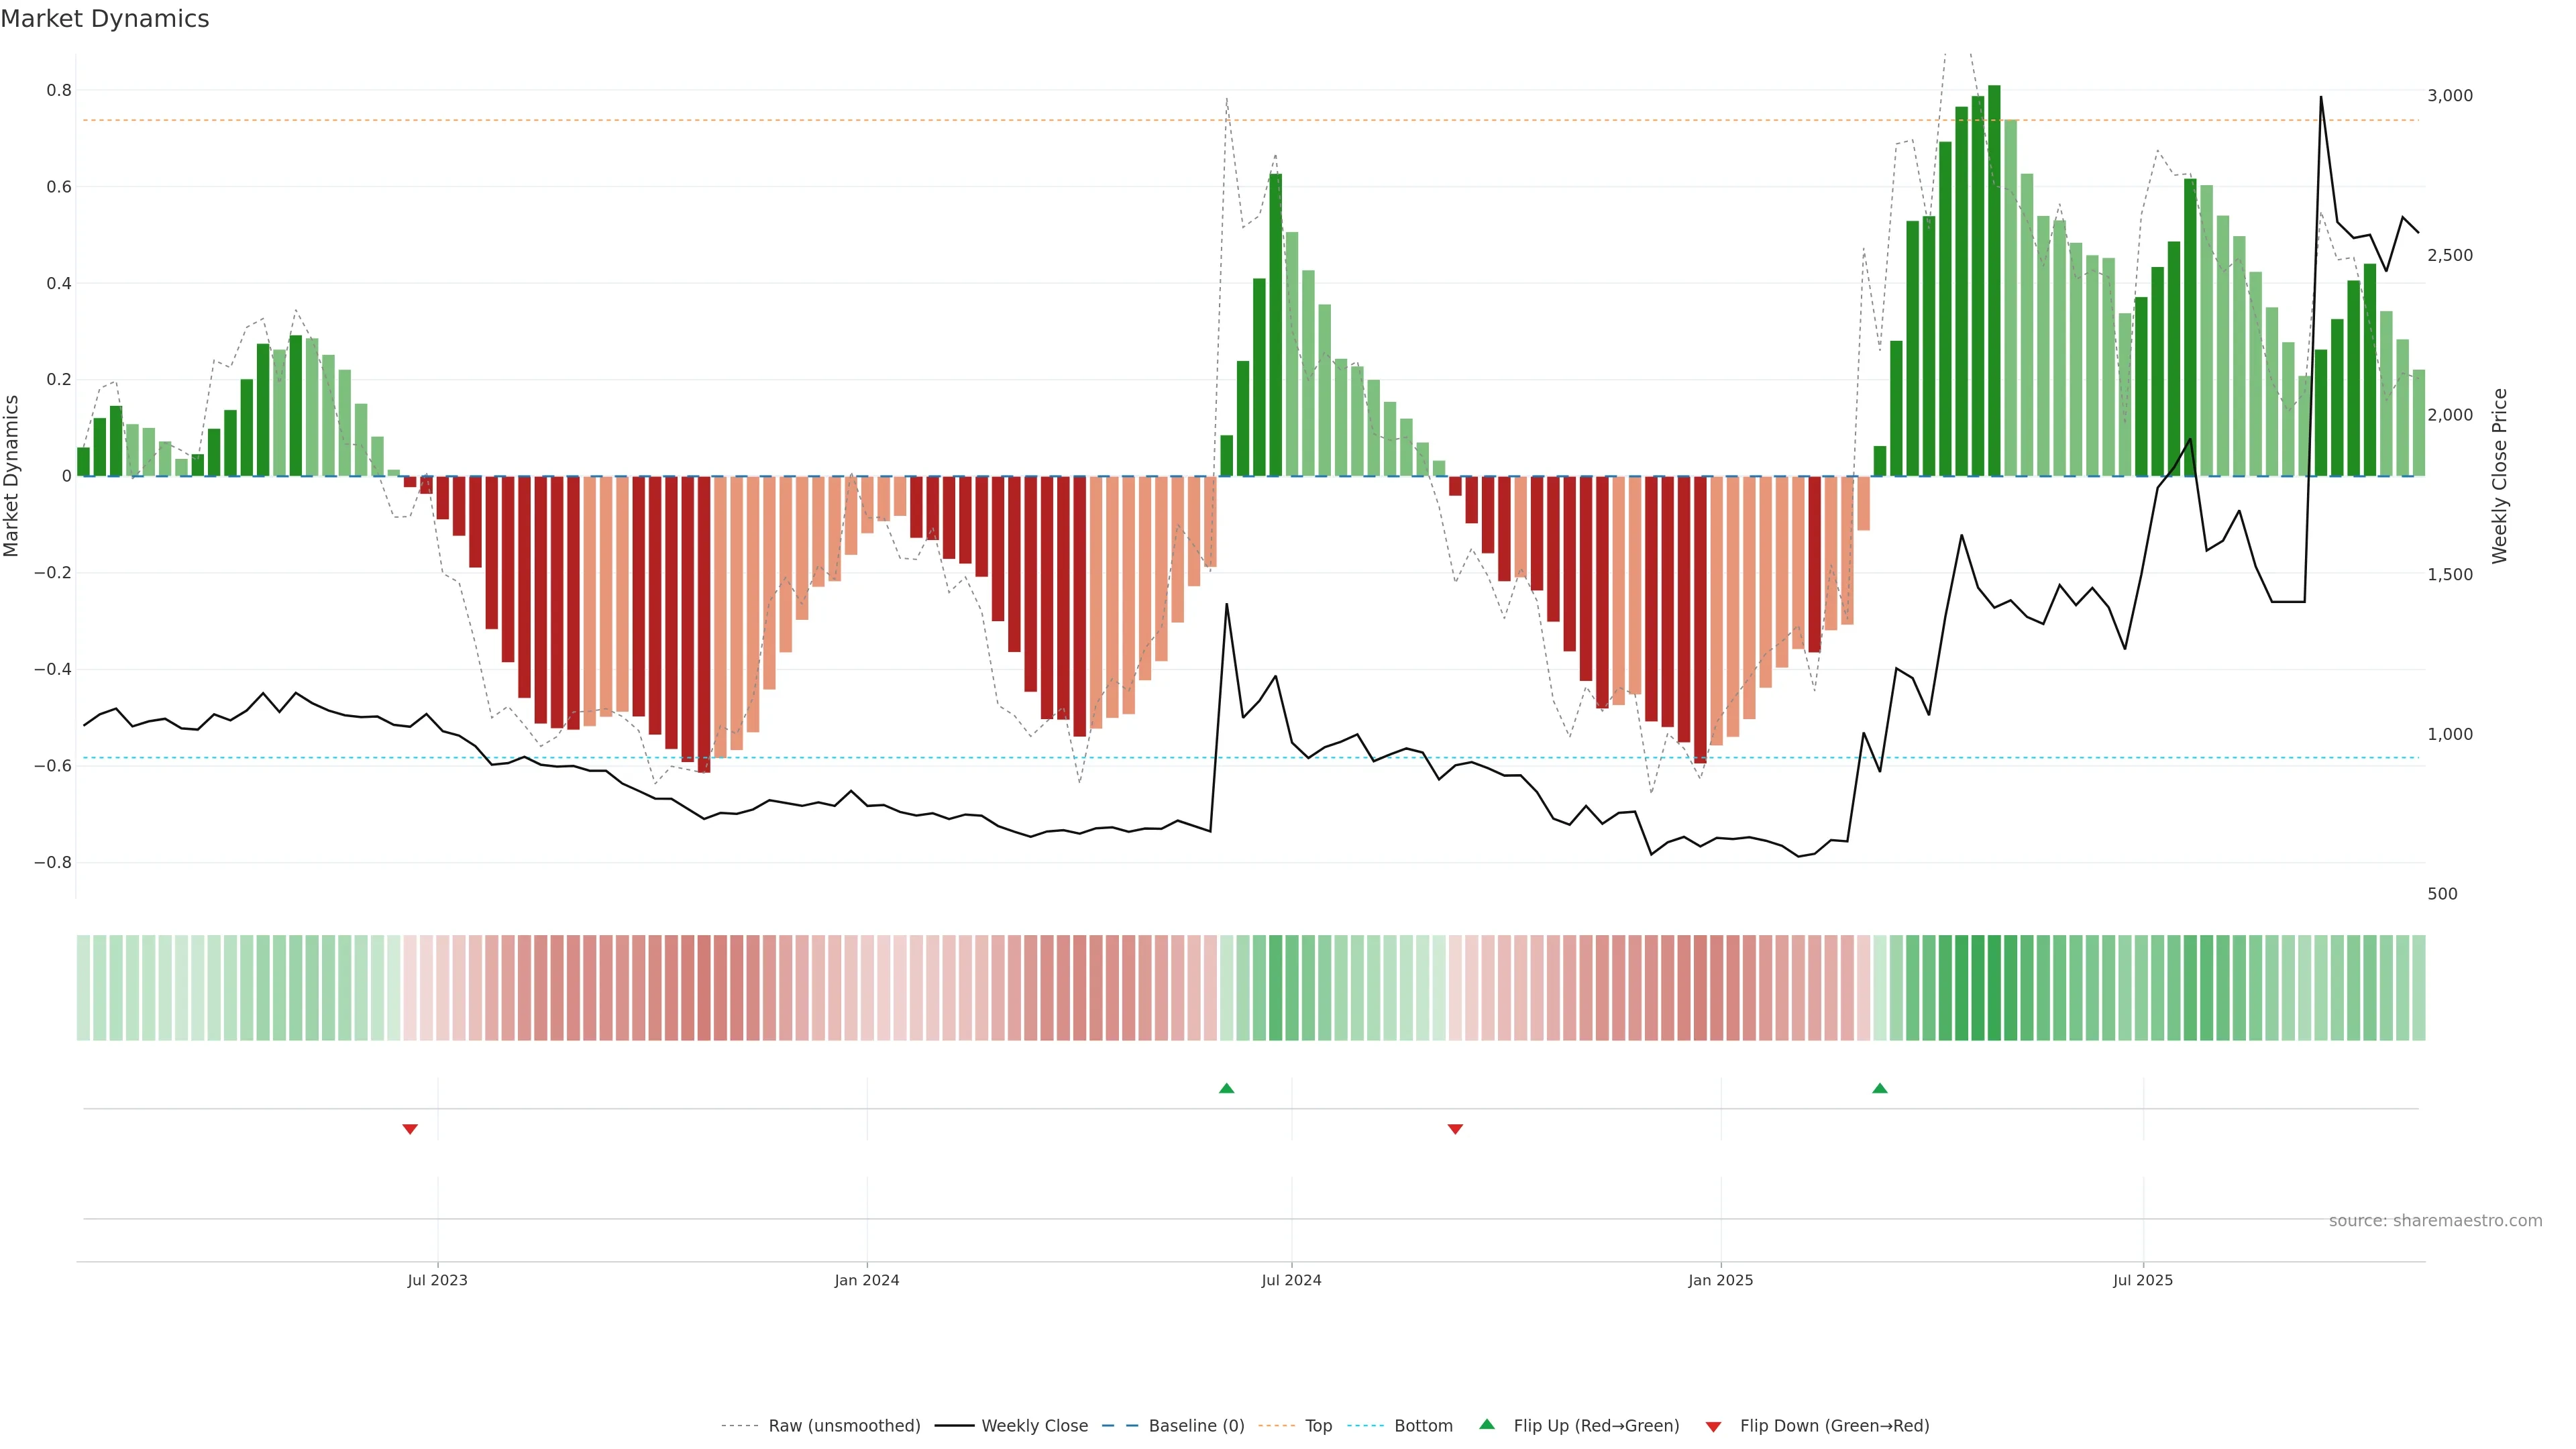This screenshot has height=1449, width=2576.
Task: Click the dashed gray Raw line legend icon
Action: pos(739,1426)
